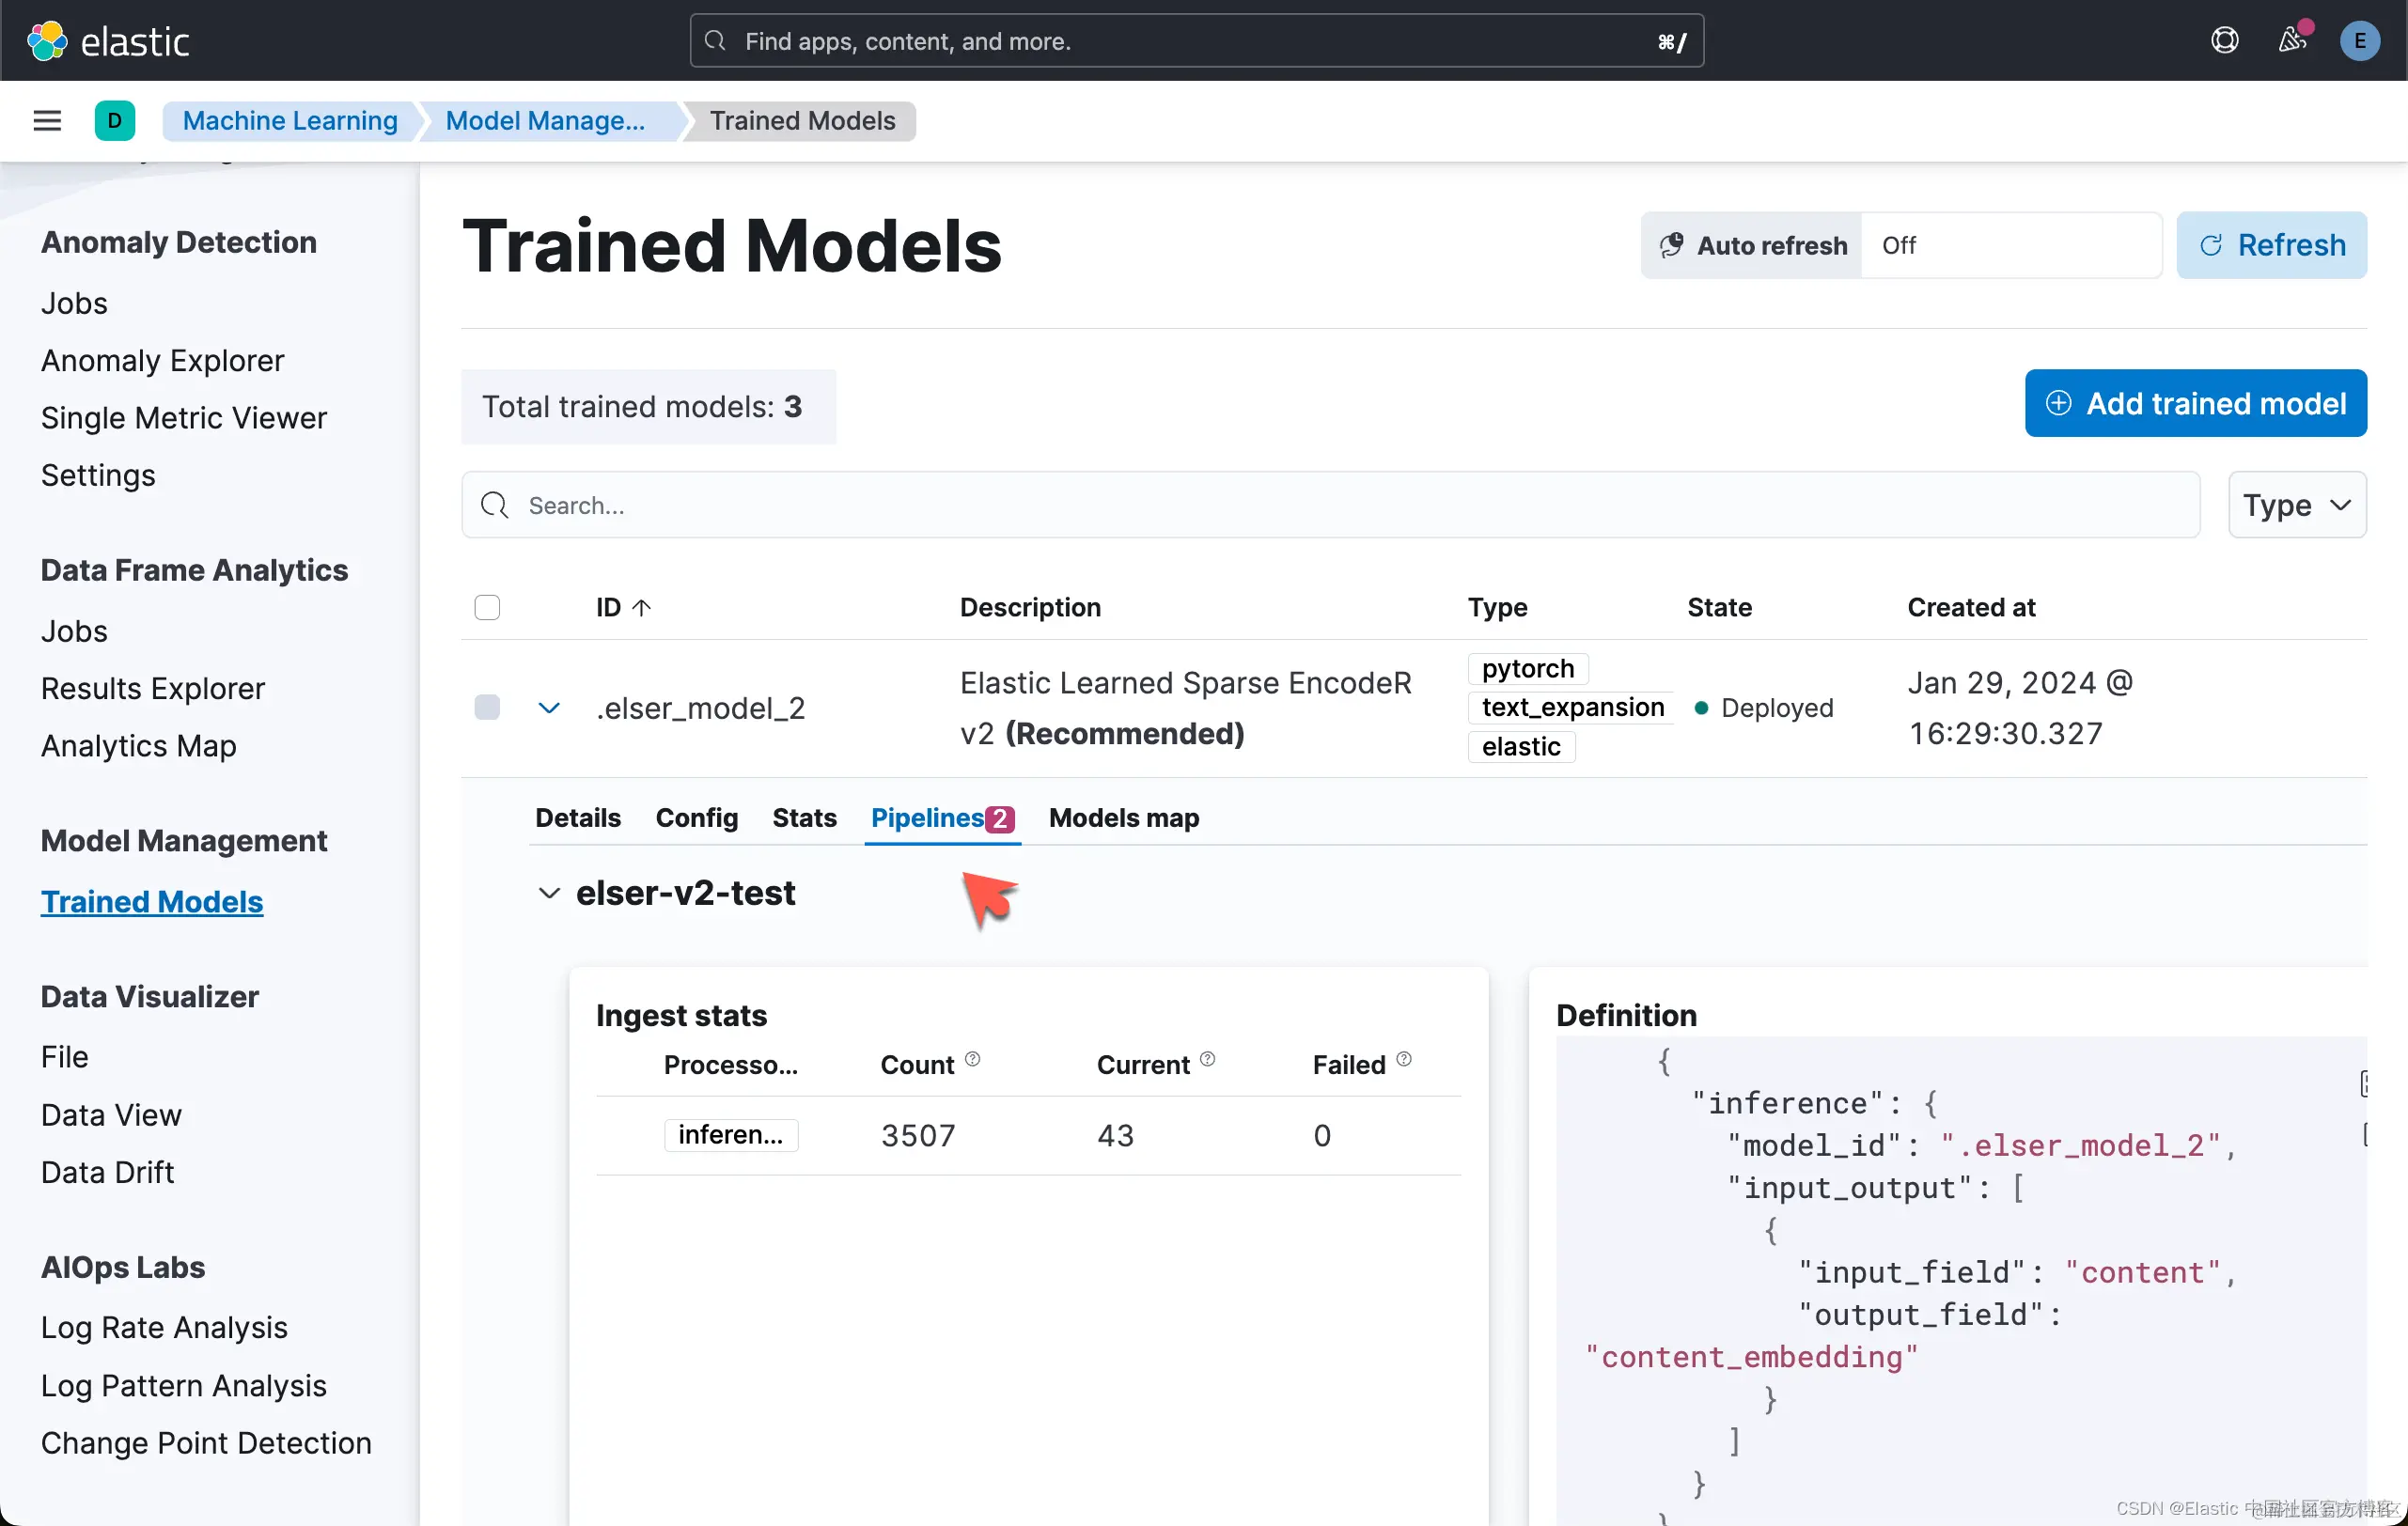Click the trained models Search field
Image resolution: width=2408 pixels, height=1526 pixels.
1330,505
